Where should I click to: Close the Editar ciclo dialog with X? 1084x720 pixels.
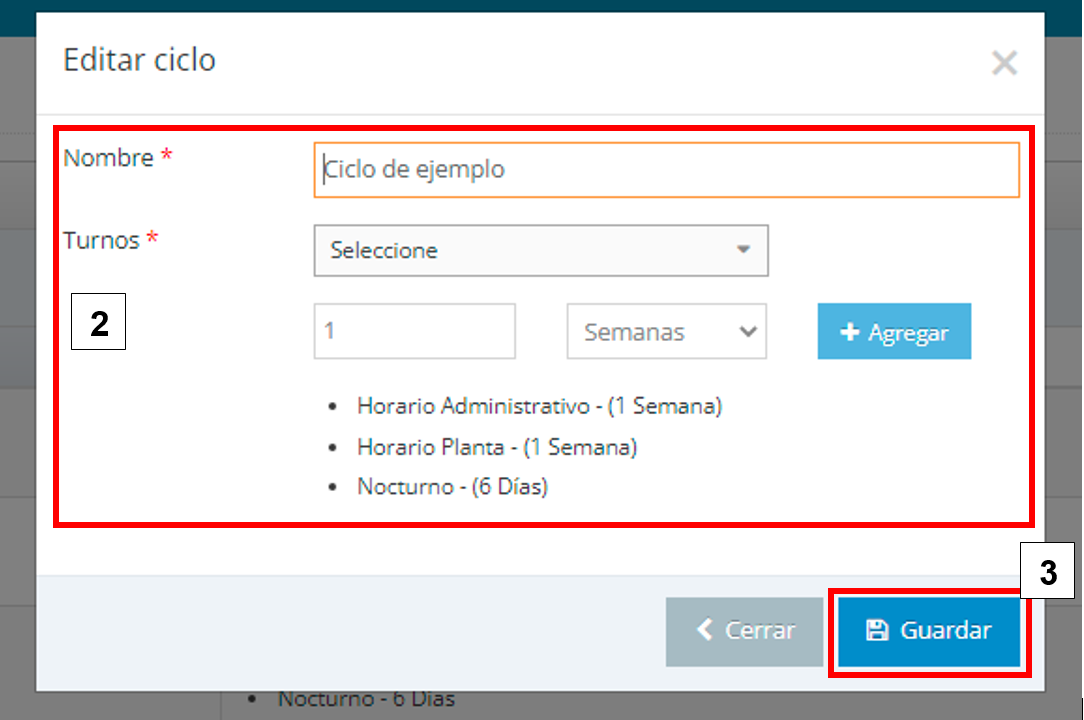click(x=1004, y=64)
